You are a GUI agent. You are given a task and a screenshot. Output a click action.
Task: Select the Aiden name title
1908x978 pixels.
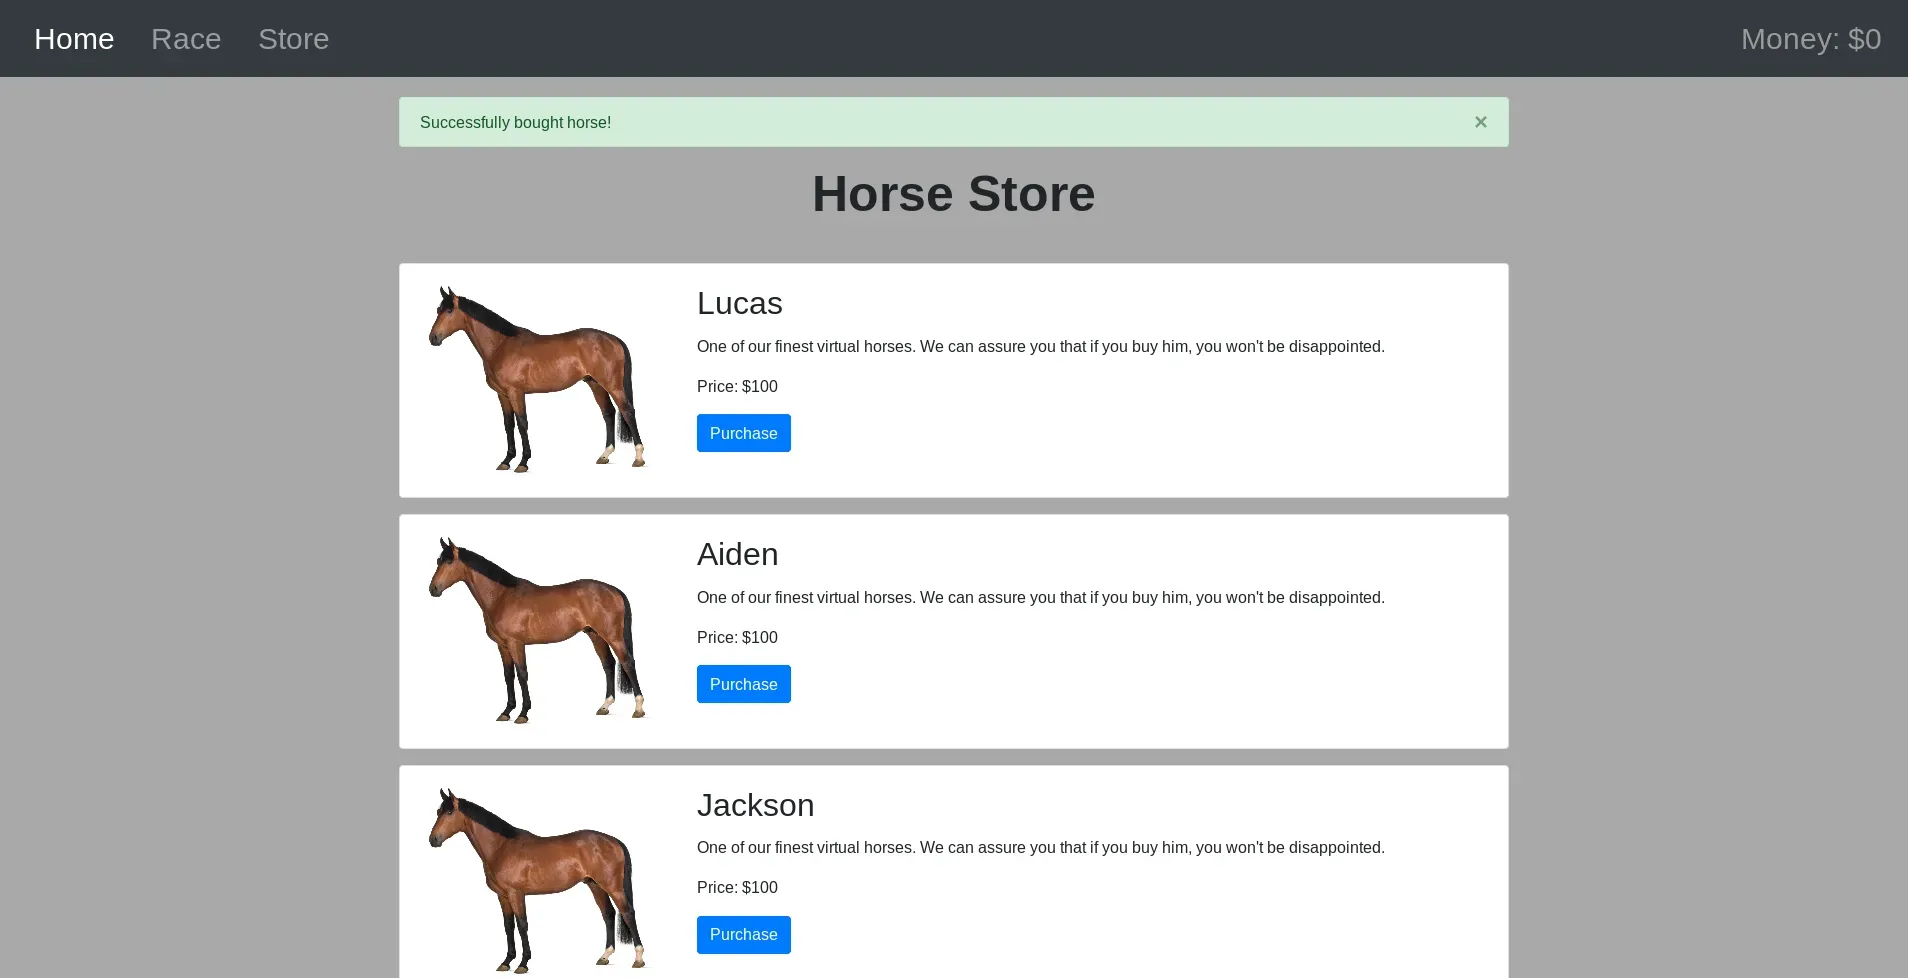[x=737, y=554]
